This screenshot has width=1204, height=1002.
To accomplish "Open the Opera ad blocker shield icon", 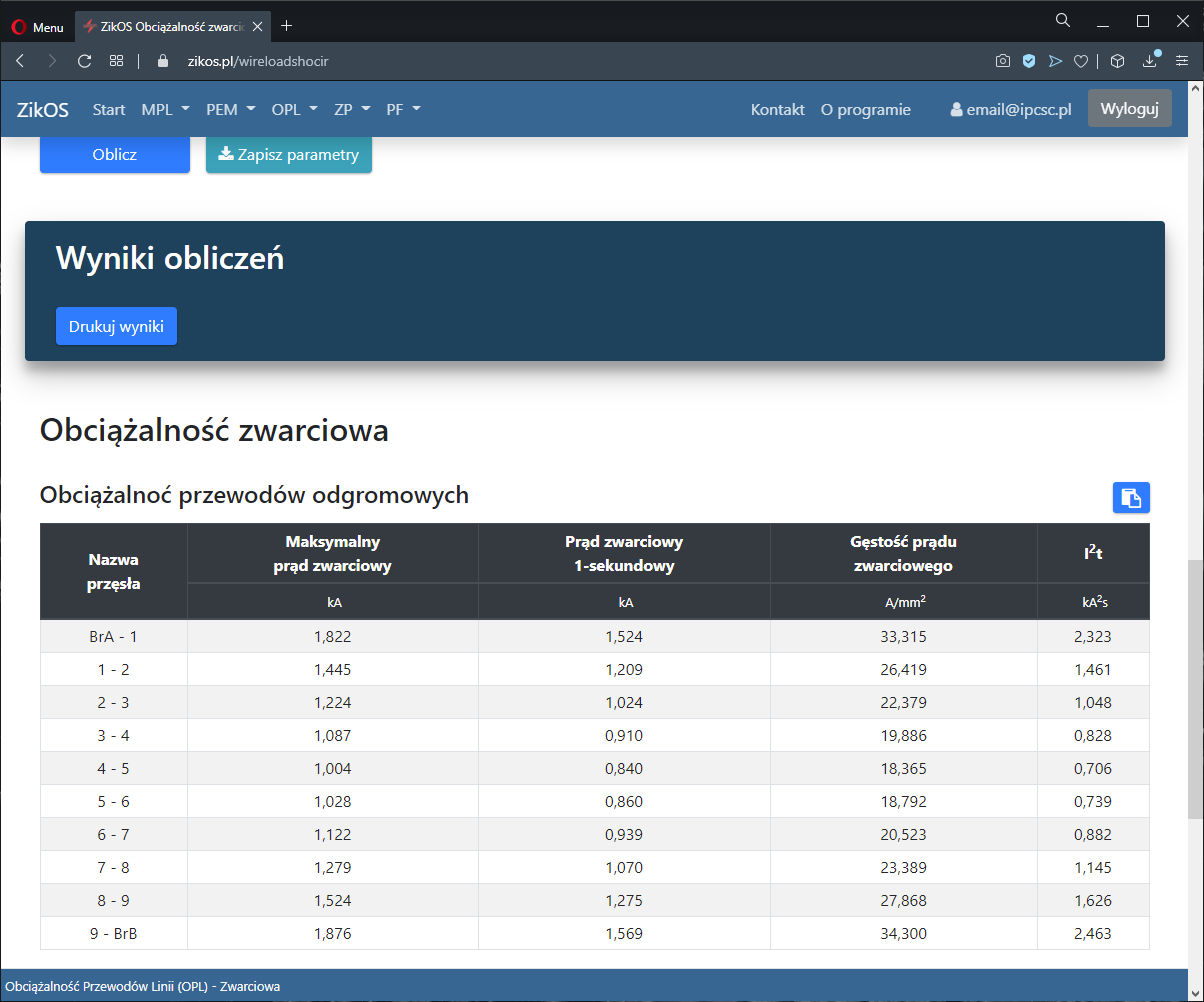I will [x=1029, y=61].
